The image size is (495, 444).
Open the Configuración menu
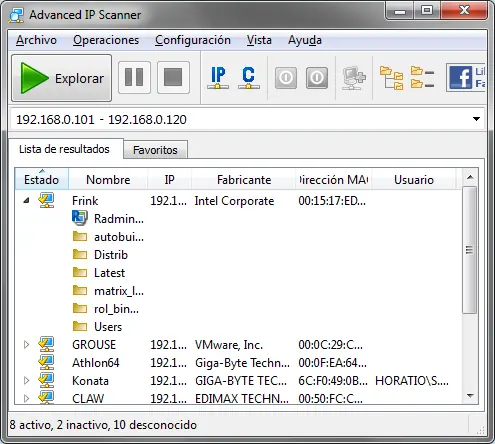[193, 40]
